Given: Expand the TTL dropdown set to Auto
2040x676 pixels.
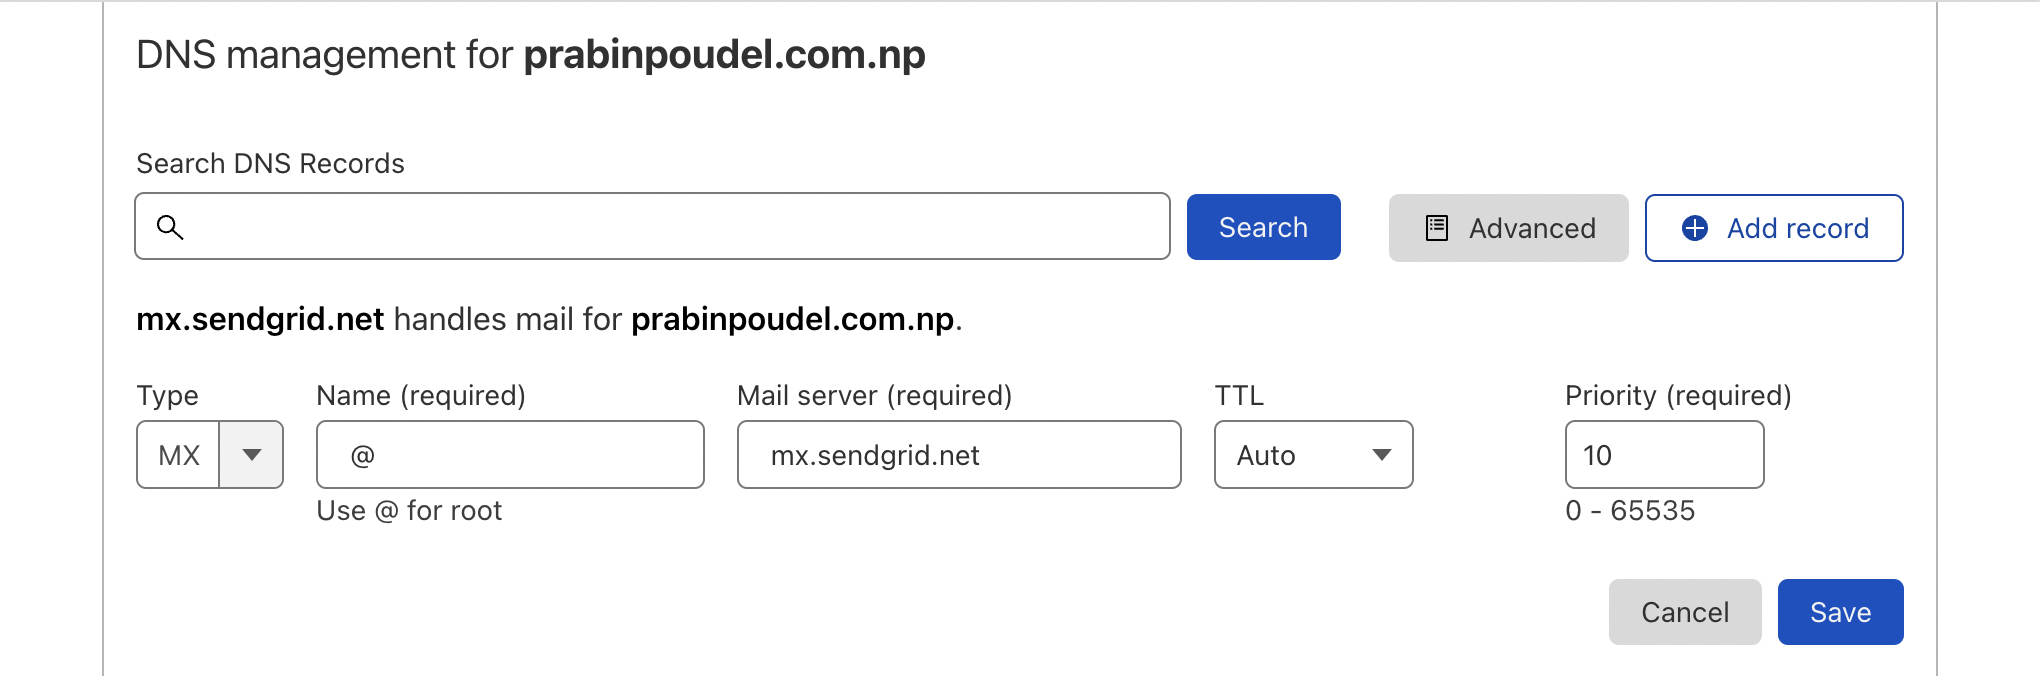Looking at the screenshot, I should [x=1313, y=455].
